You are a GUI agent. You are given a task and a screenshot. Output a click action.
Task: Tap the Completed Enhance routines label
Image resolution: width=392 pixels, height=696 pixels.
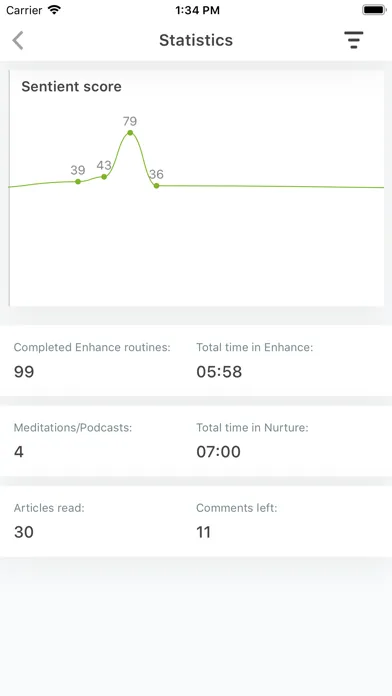click(92, 347)
